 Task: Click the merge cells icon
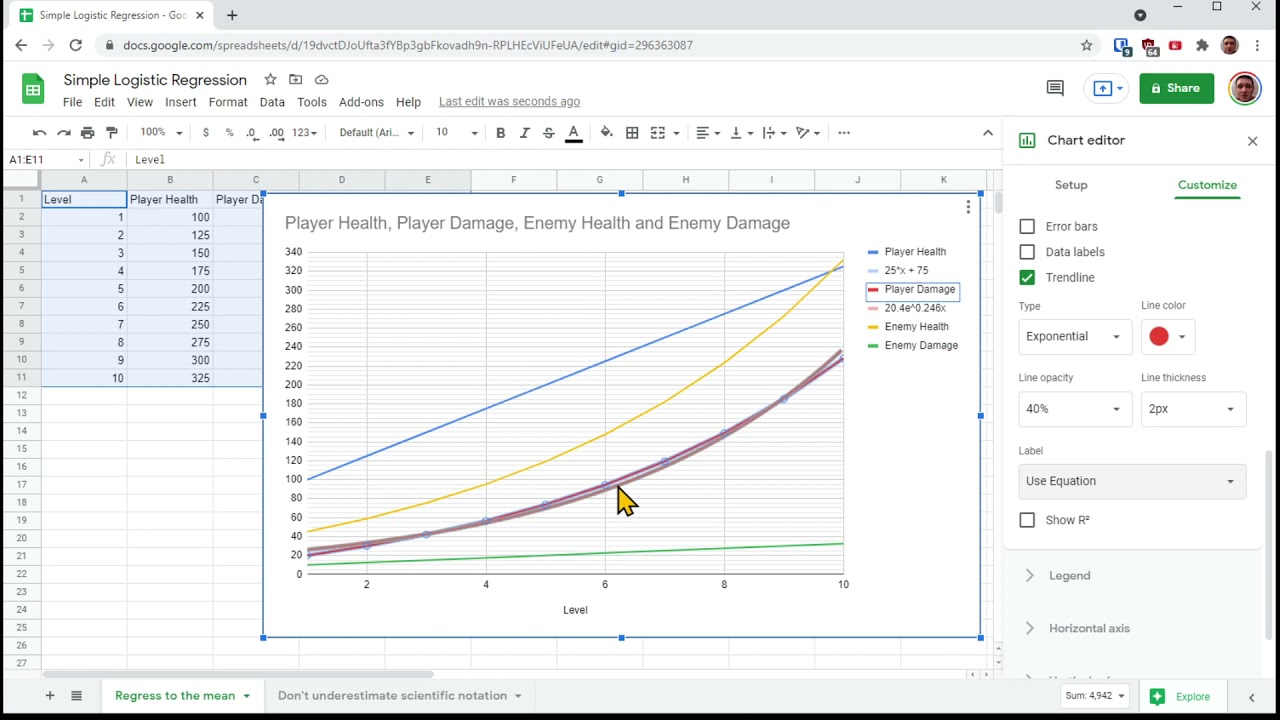pos(657,132)
